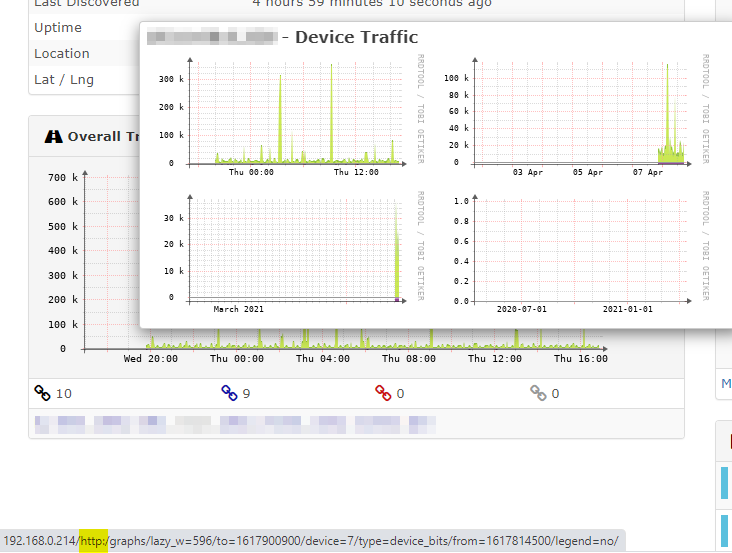Click the Device Traffic popup title
Viewport: 732px width, 553px height.
point(355,38)
